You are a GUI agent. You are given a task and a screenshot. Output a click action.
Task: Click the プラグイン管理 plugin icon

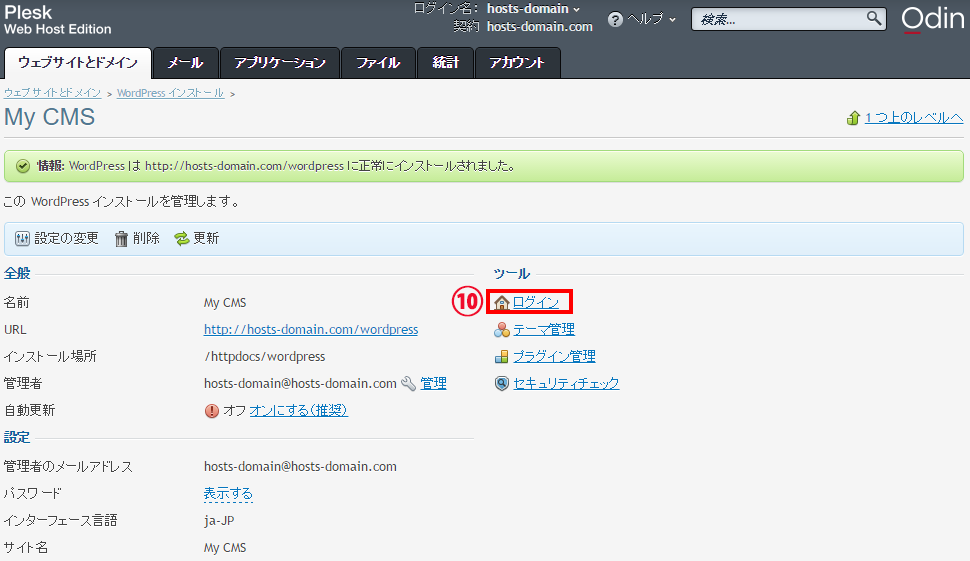[x=502, y=357]
